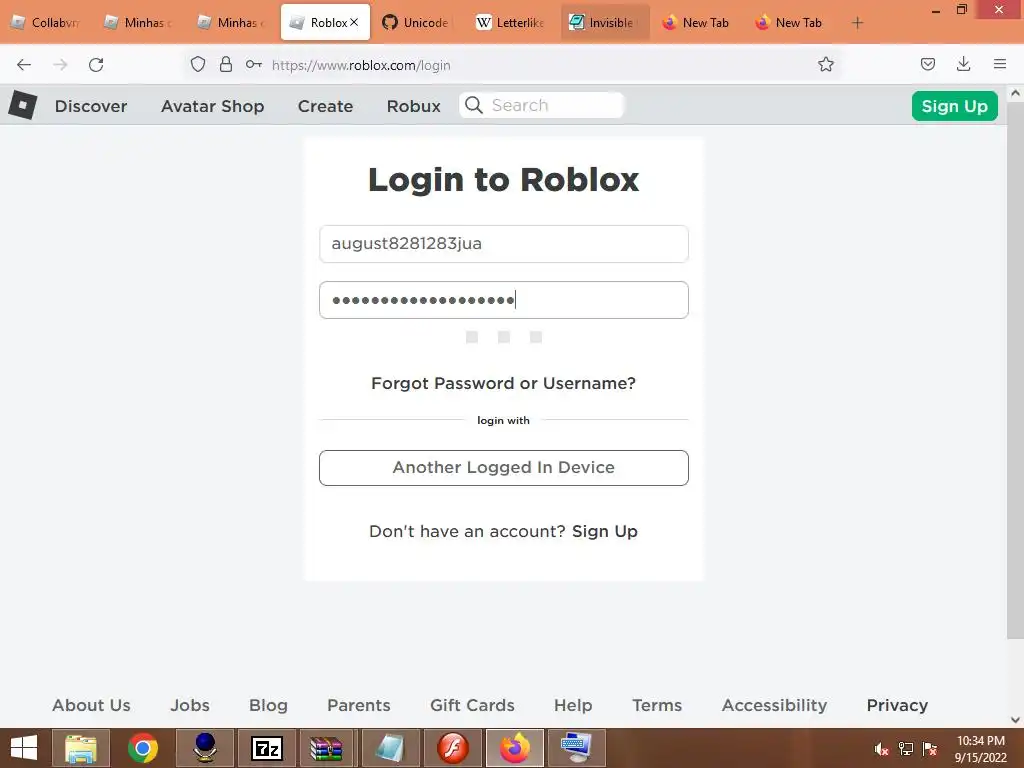Switch to the second New Tab

tap(790, 22)
